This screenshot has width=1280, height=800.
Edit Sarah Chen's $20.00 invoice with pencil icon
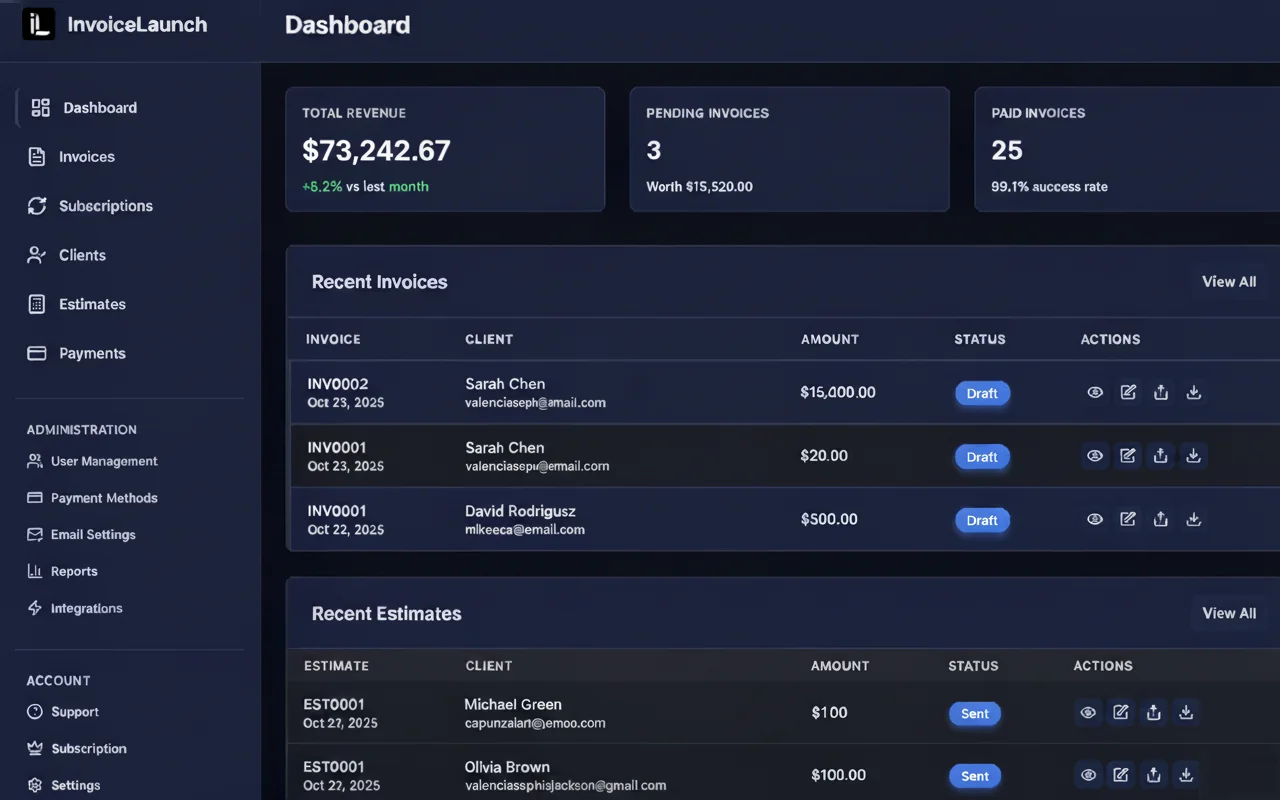[x=1128, y=455]
